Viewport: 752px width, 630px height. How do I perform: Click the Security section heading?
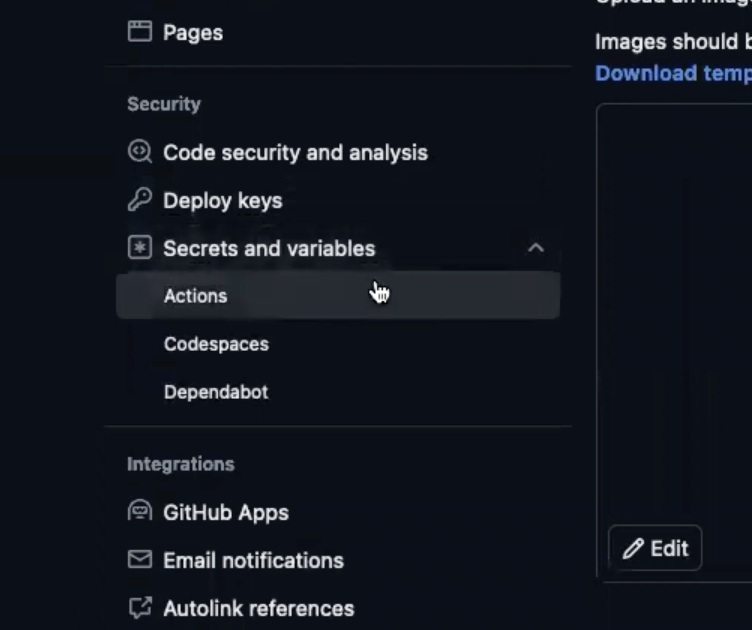pos(164,104)
